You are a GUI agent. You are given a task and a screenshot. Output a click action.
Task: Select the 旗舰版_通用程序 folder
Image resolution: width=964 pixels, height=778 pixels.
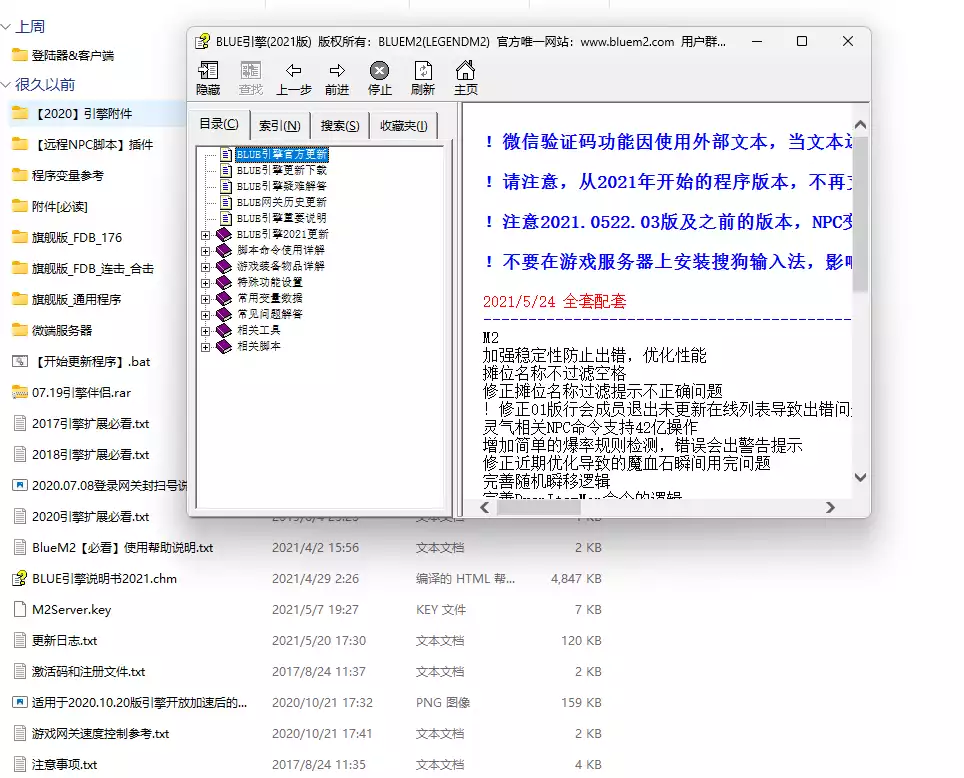click(x=76, y=300)
